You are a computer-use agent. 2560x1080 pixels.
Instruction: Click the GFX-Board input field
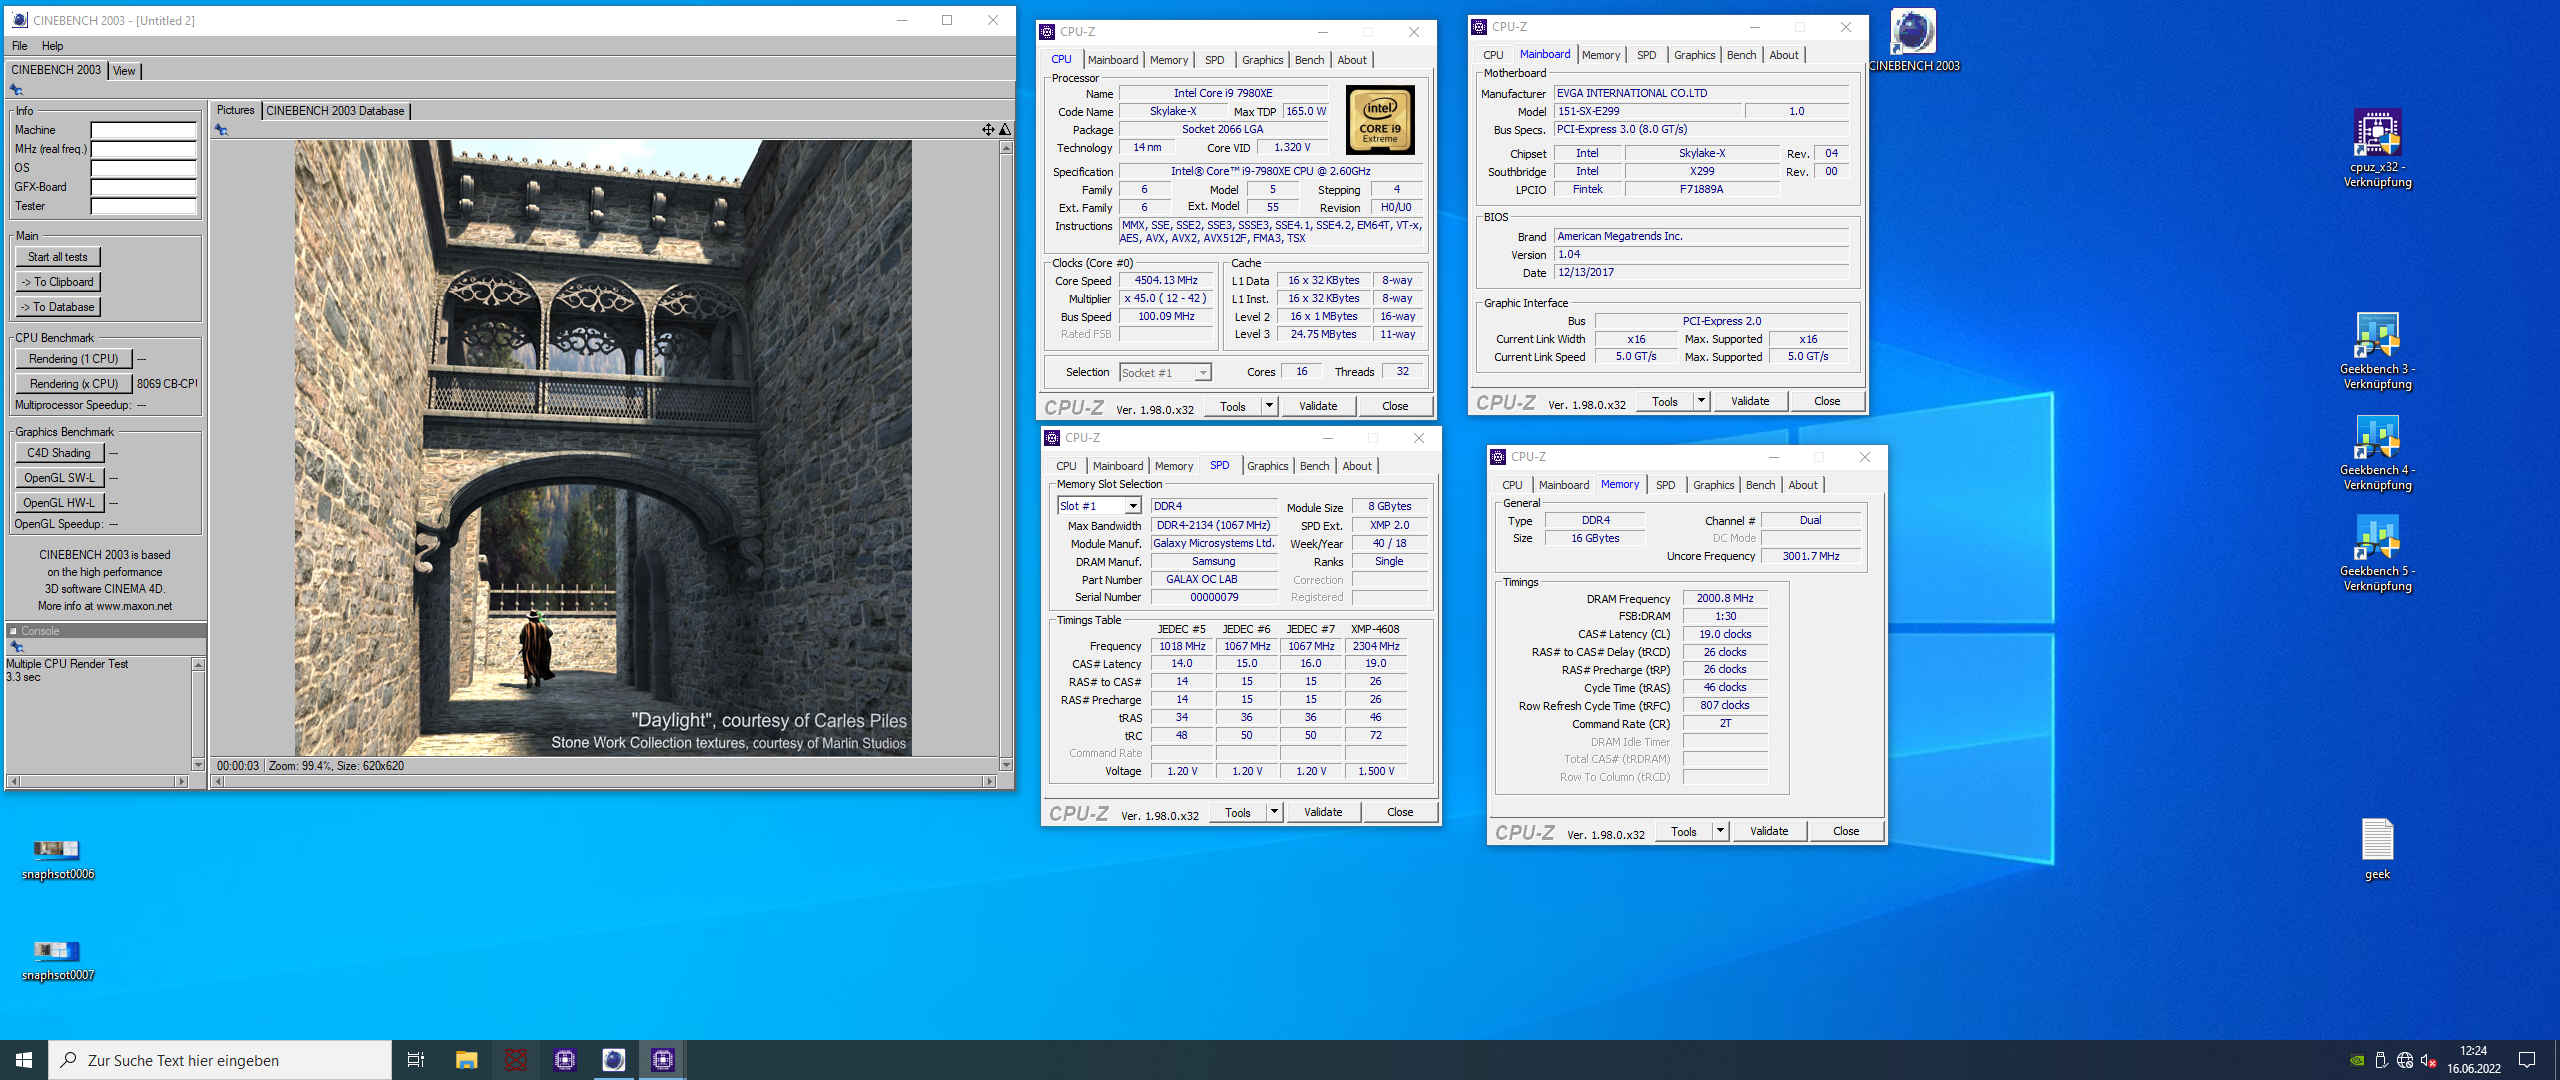click(x=144, y=187)
